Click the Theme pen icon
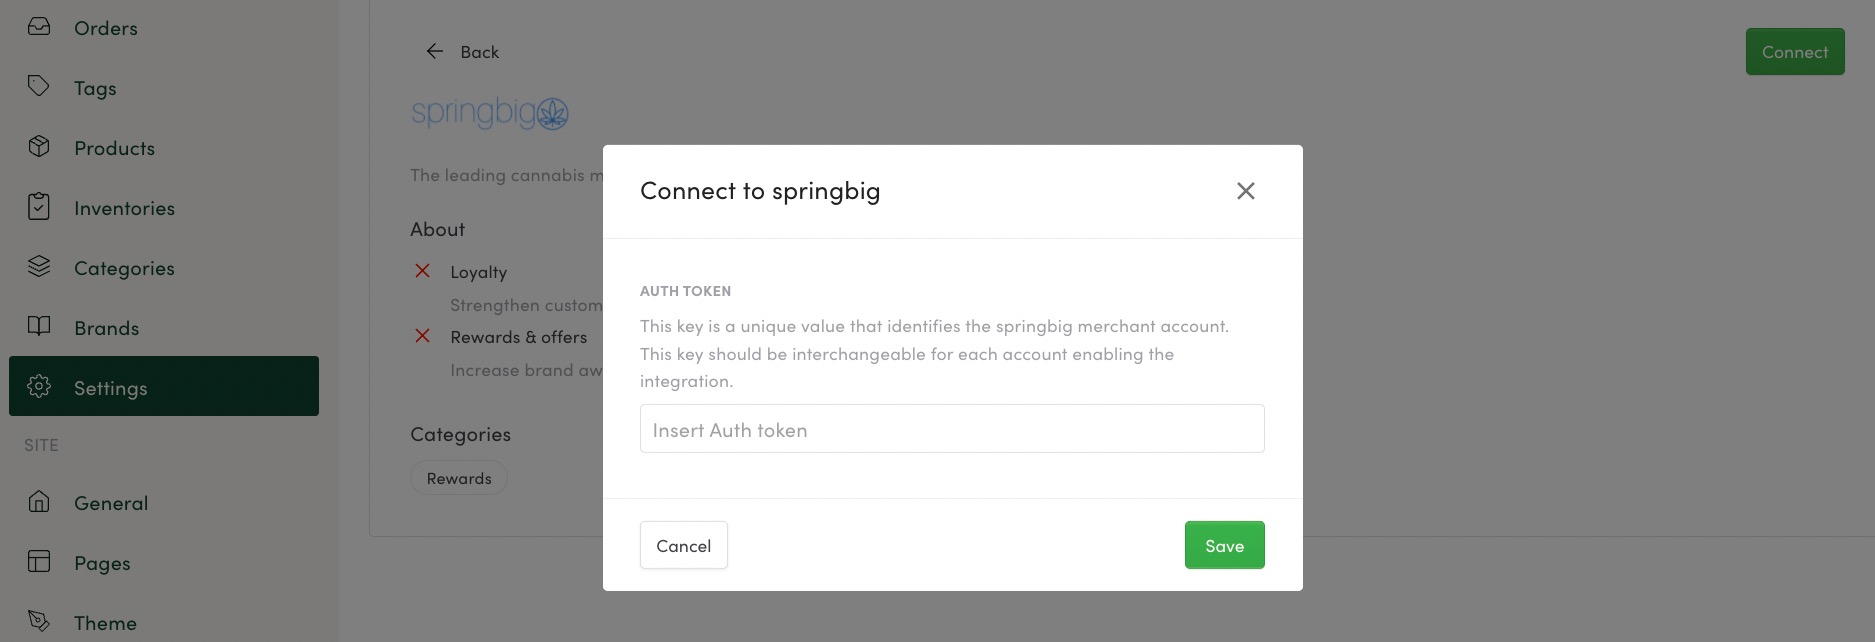The image size is (1875, 642). 39,622
